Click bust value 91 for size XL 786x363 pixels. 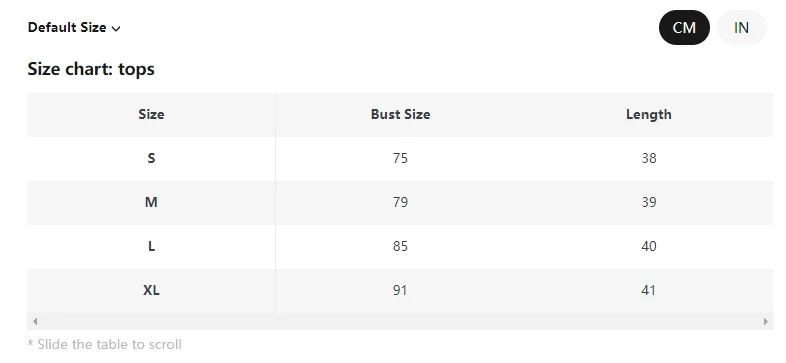[400, 290]
